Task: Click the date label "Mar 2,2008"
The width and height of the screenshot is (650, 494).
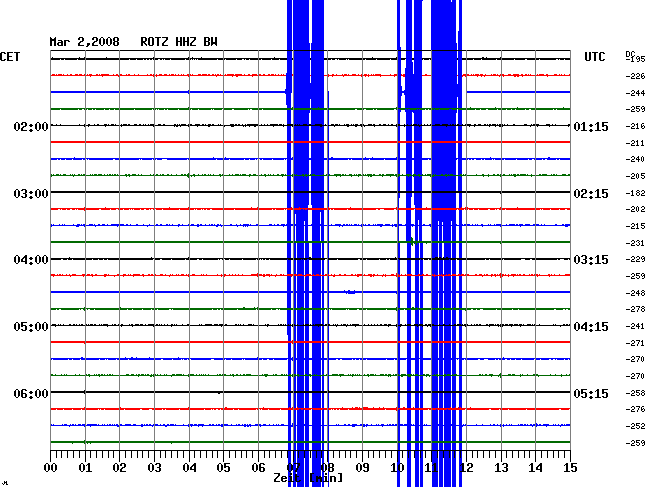Action: [x=85, y=42]
